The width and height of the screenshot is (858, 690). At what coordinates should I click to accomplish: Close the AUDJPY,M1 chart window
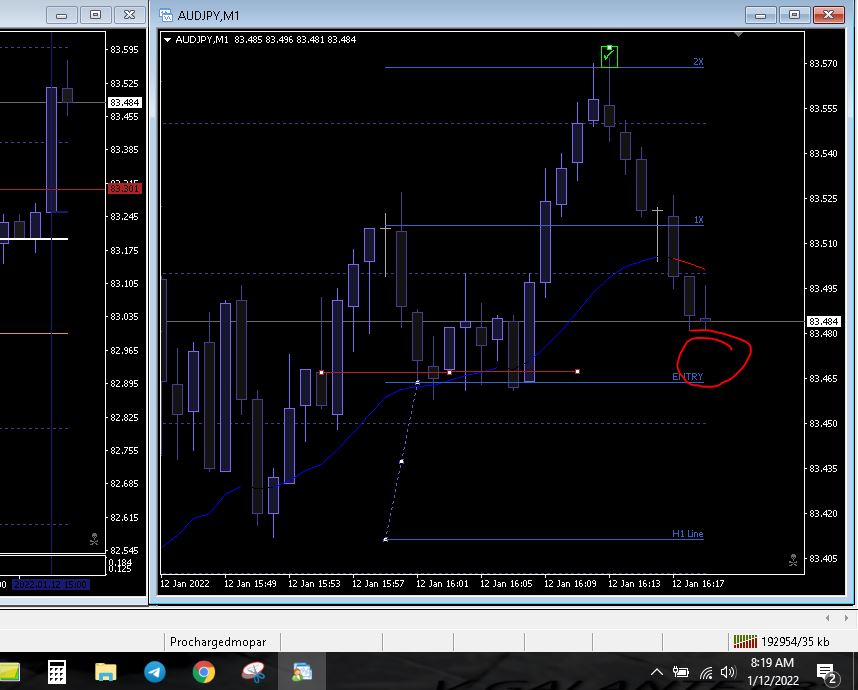(828, 15)
